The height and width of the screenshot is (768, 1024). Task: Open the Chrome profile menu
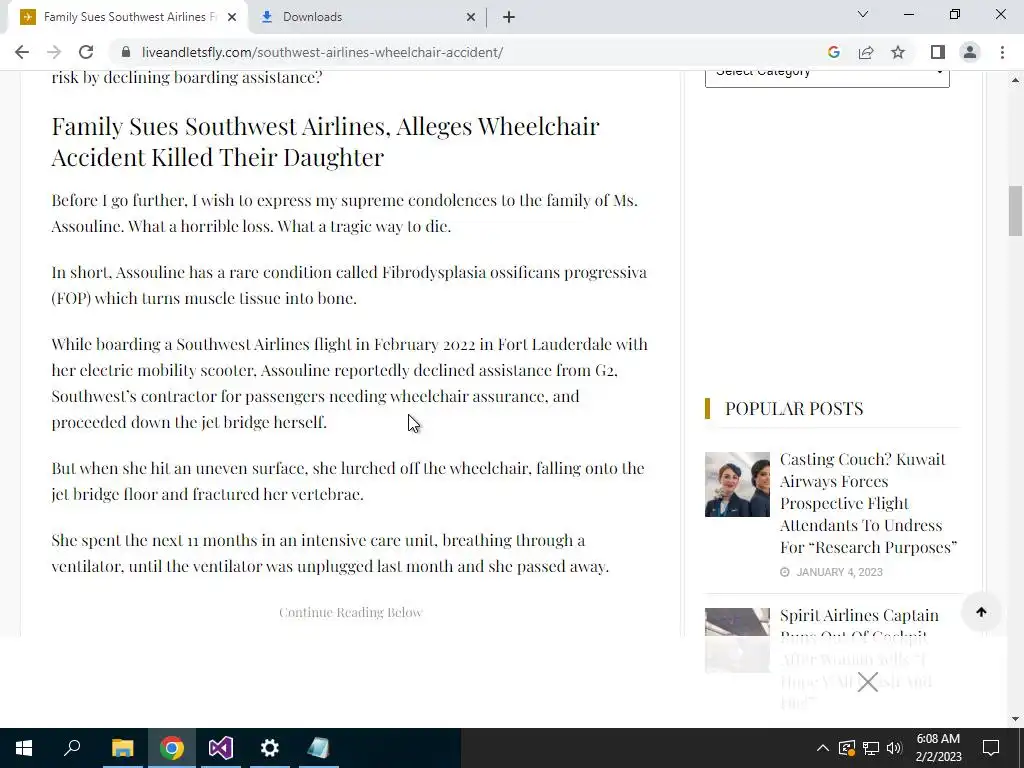pyautogui.click(x=970, y=52)
